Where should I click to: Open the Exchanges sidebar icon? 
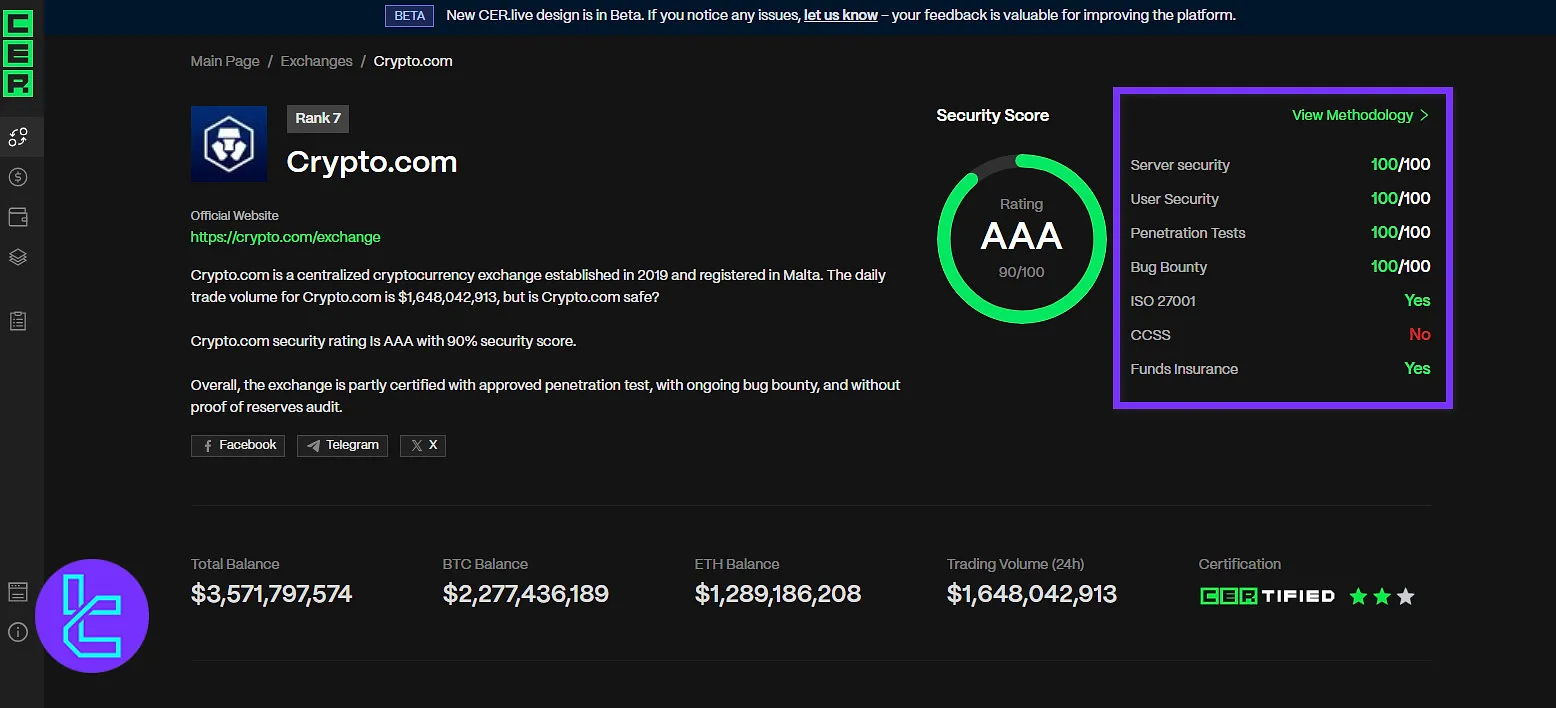18,136
